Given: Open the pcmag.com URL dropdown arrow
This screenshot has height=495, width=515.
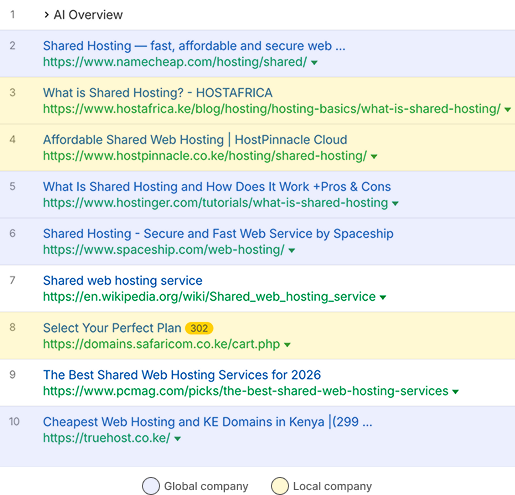Looking at the screenshot, I should tap(455, 392).
